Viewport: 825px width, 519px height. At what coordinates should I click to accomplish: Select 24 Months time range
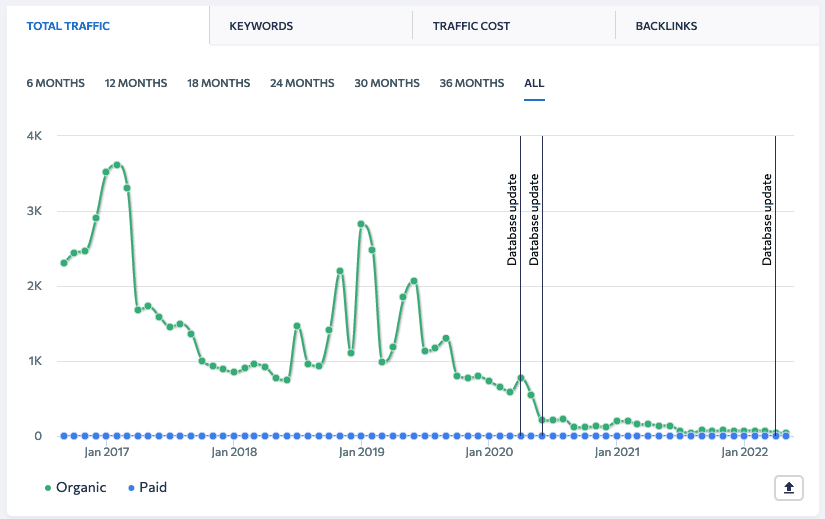tap(302, 83)
